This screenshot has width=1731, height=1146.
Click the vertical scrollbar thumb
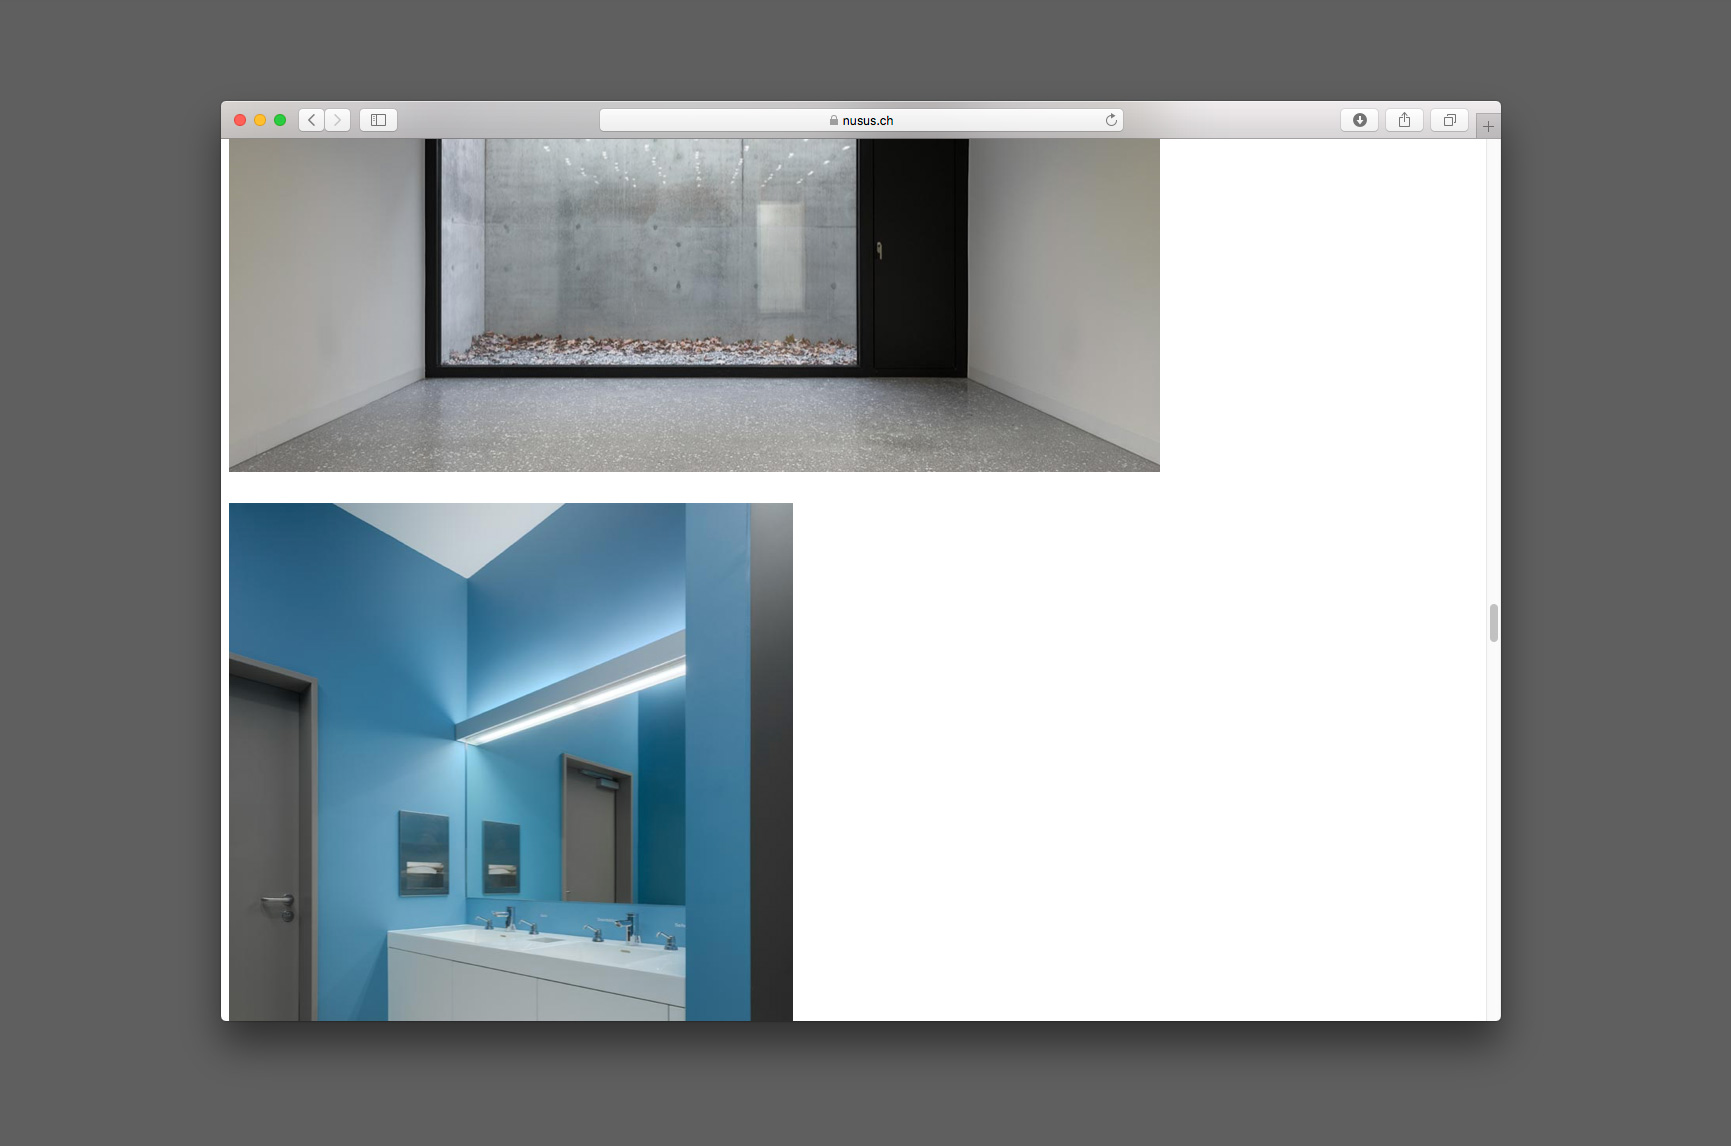1493,623
